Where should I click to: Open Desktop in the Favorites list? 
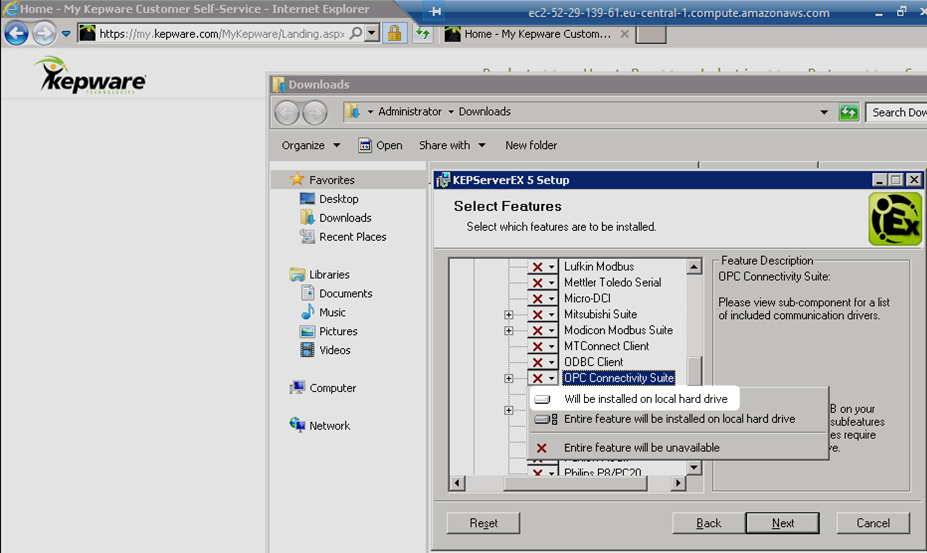(x=339, y=199)
